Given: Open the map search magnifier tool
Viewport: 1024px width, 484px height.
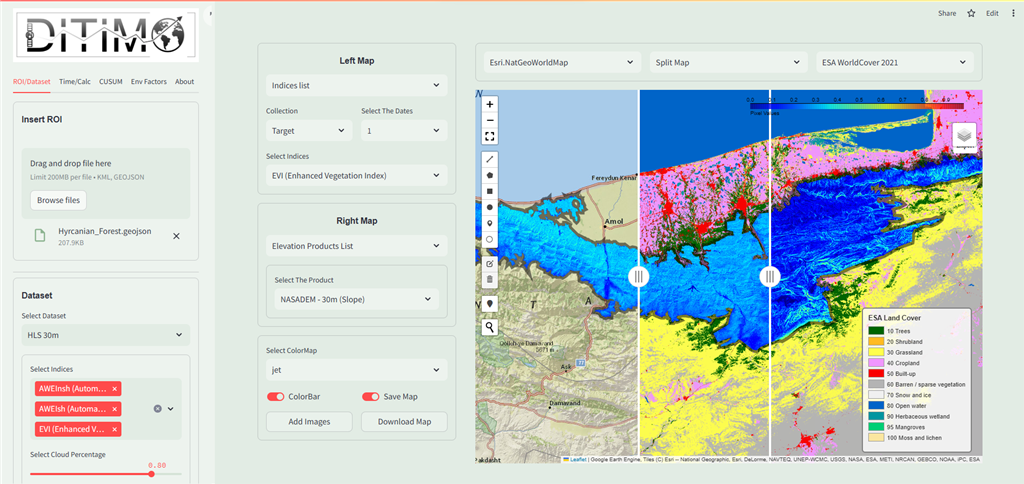Looking at the screenshot, I should pyautogui.click(x=489, y=327).
